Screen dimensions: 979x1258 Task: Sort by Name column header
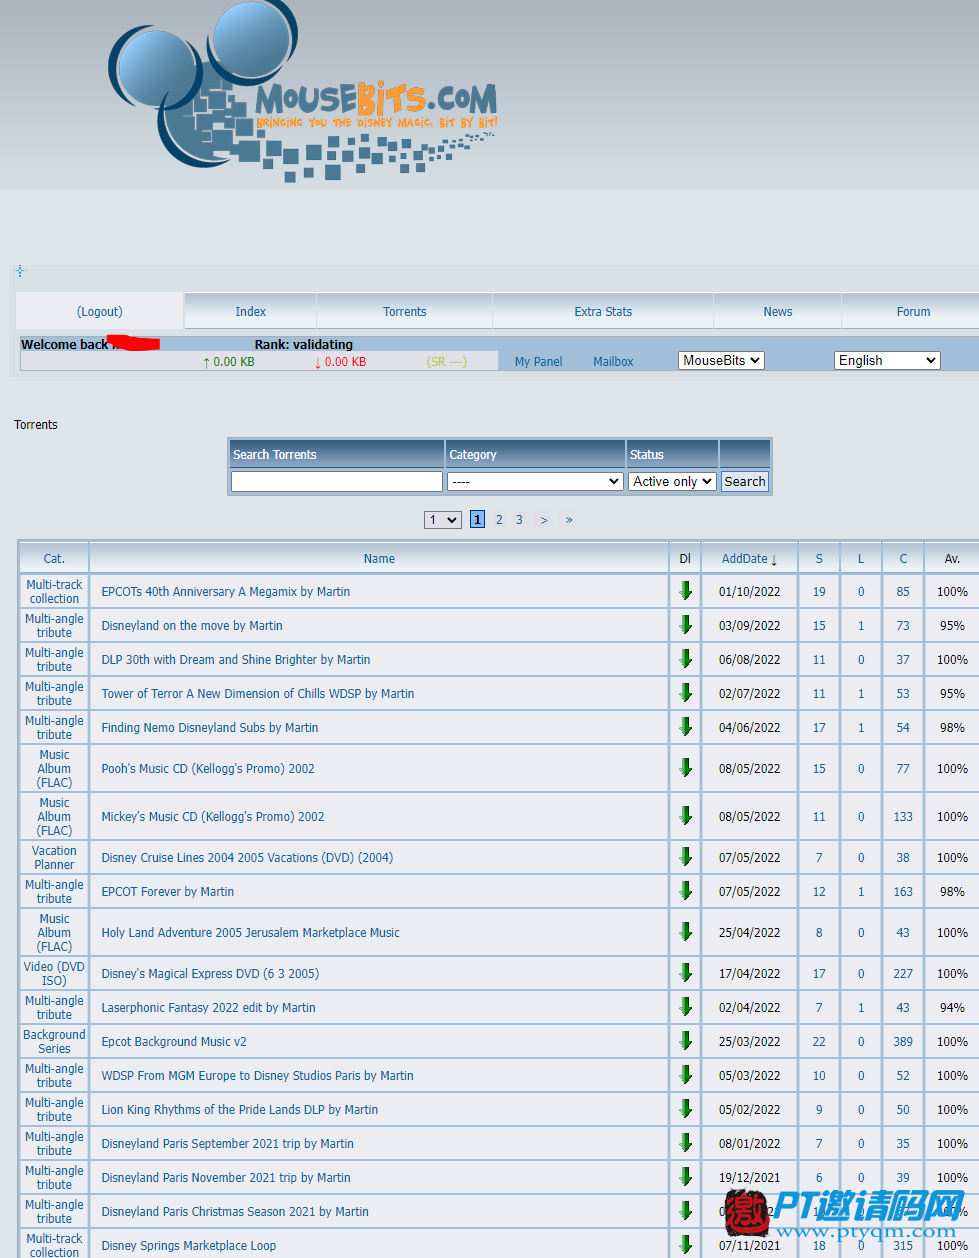click(379, 559)
